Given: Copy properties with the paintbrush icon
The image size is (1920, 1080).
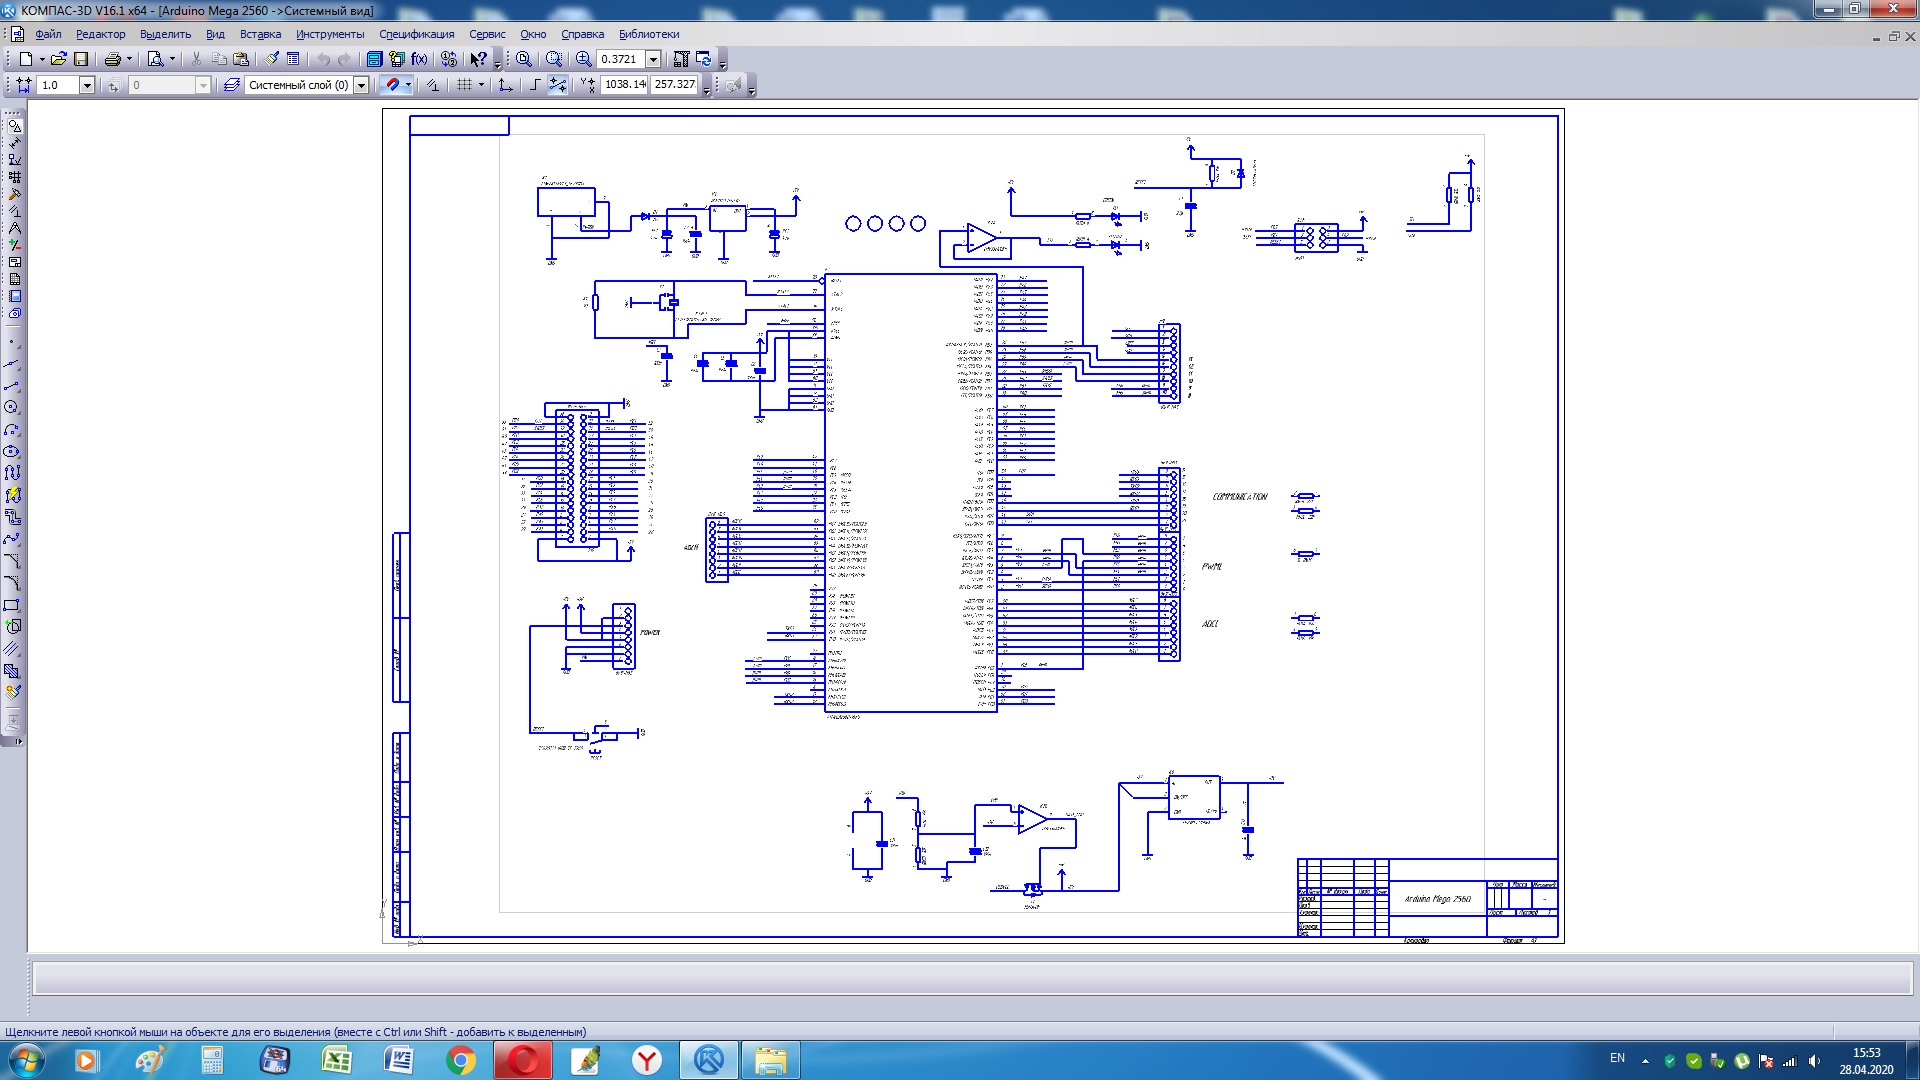Looking at the screenshot, I should (x=272, y=59).
